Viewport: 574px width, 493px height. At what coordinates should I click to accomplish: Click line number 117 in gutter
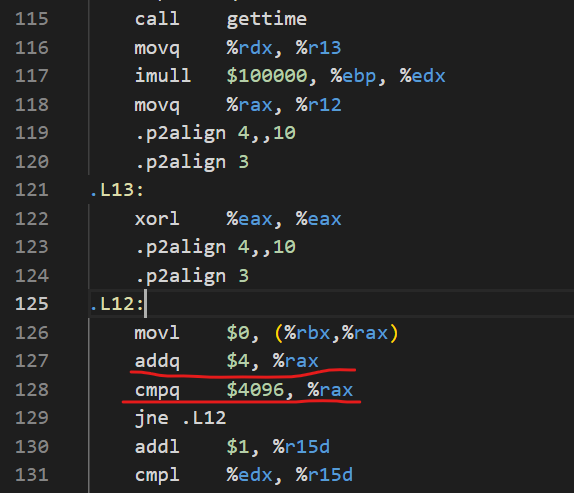[32, 76]
